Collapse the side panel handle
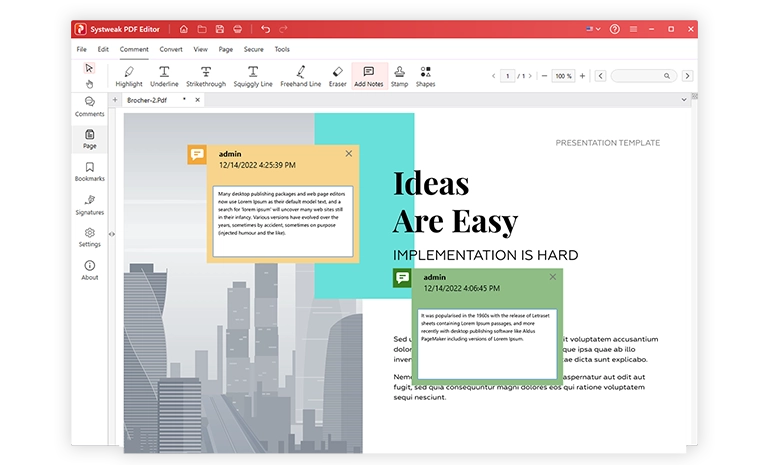 tap(112, 234)
